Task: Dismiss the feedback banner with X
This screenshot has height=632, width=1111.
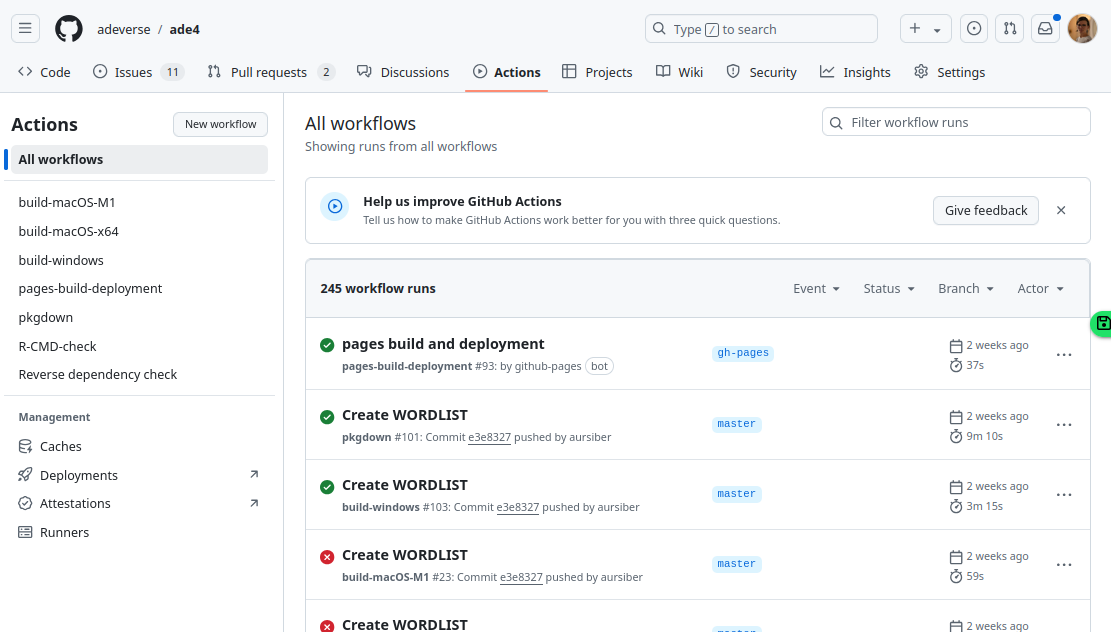Action: tap(1061, 210)
